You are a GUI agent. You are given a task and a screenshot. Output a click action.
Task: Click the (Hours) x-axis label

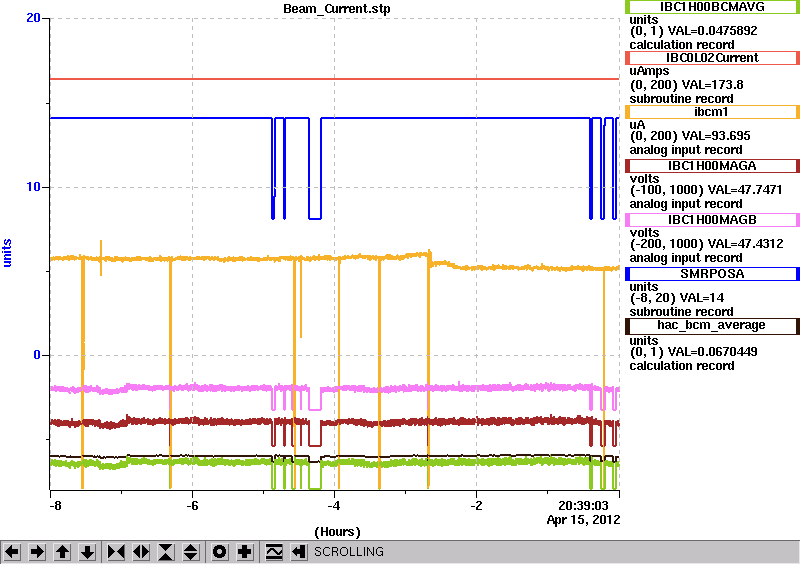337,532
